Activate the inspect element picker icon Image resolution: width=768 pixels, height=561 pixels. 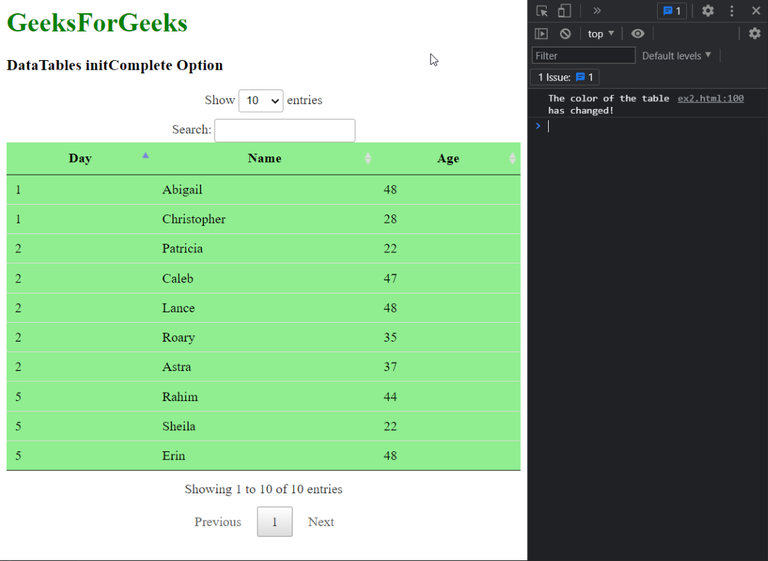coord(542,11)
